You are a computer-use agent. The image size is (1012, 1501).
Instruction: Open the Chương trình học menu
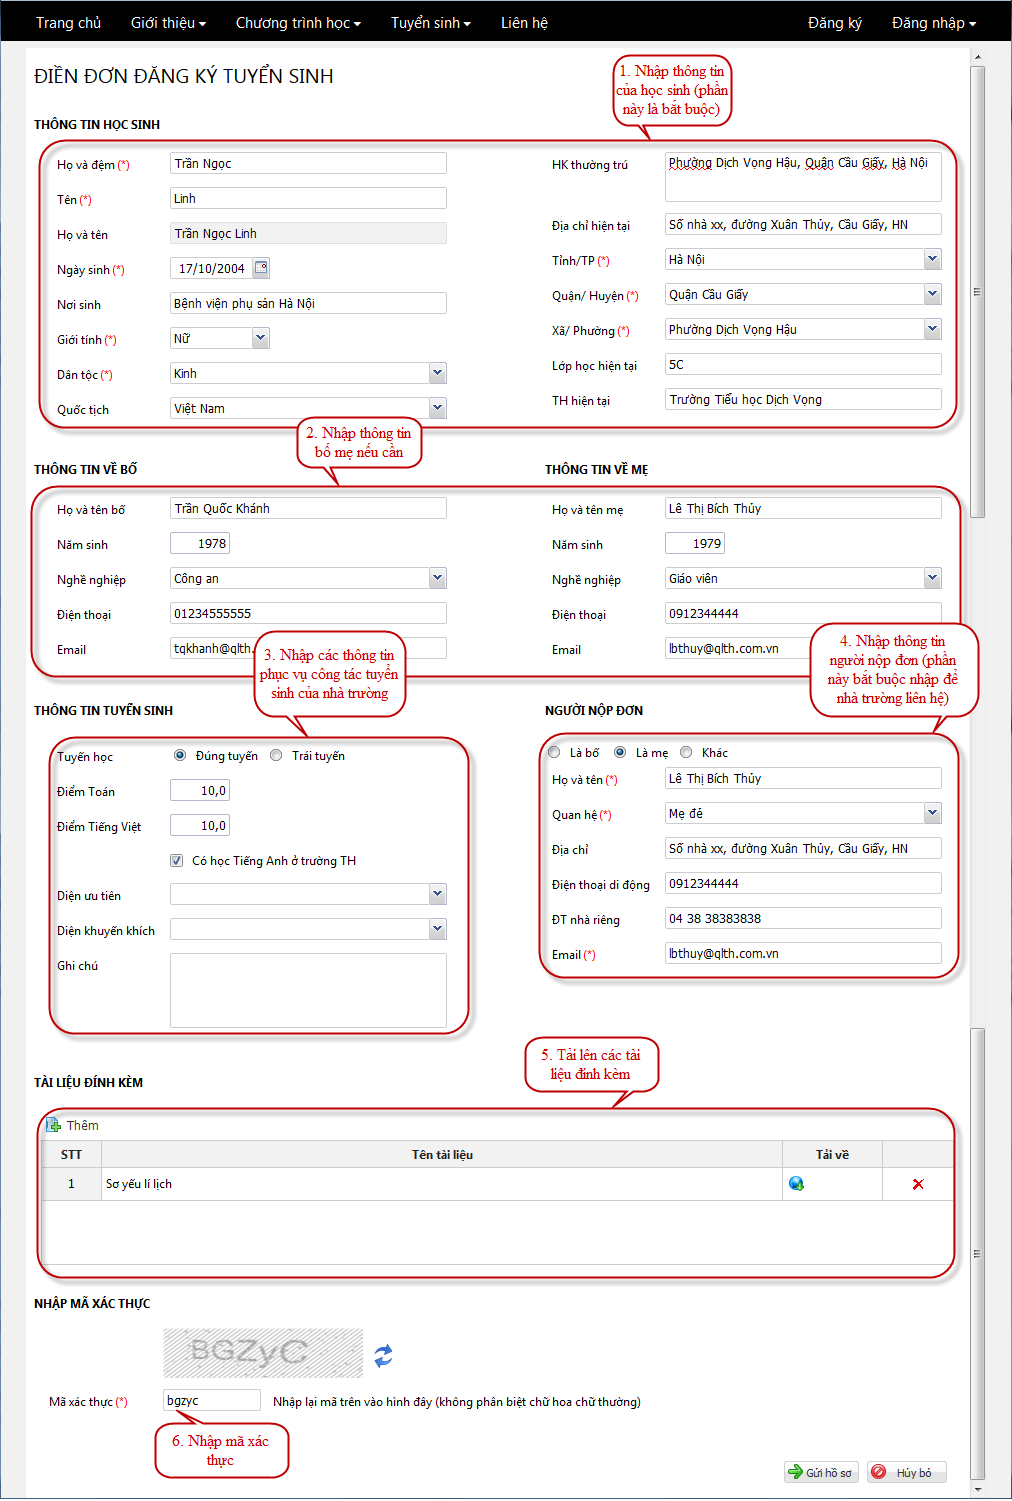tap(298, 22)
